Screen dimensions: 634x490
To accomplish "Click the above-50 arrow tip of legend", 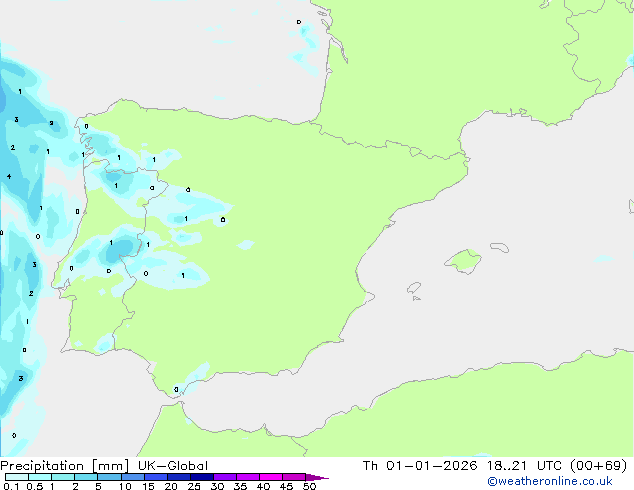I will 317,477.
